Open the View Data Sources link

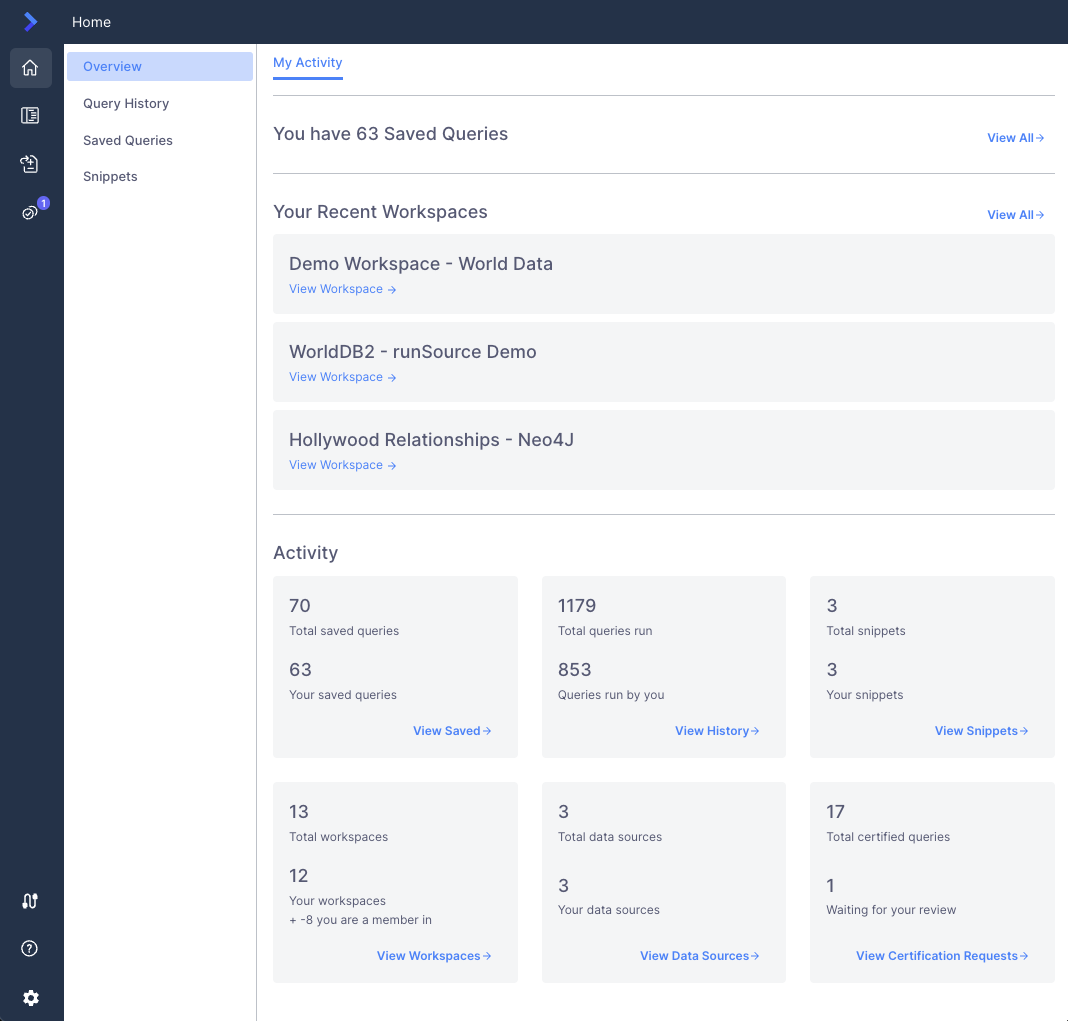point(699,956)
